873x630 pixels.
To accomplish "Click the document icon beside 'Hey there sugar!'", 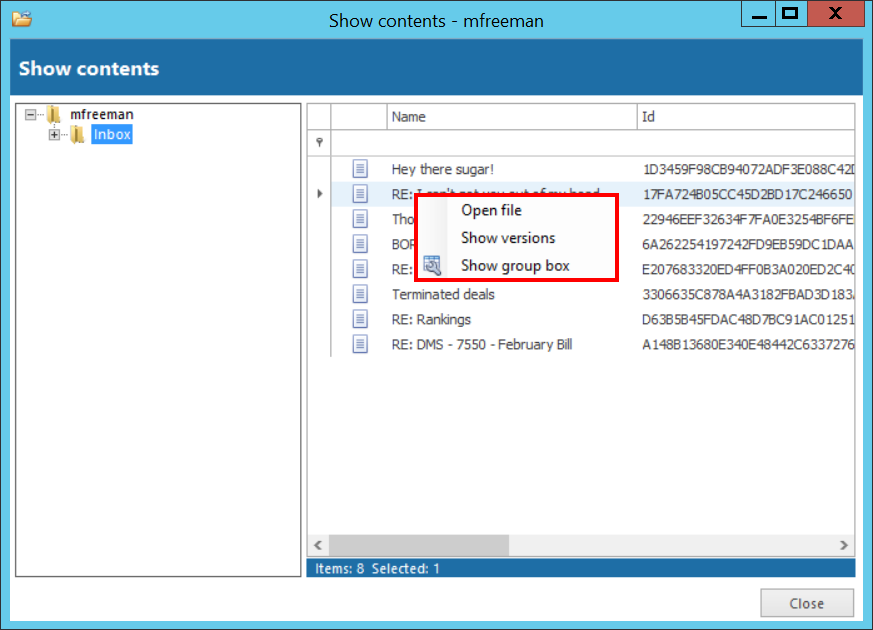I will click(x=360, y=169).
